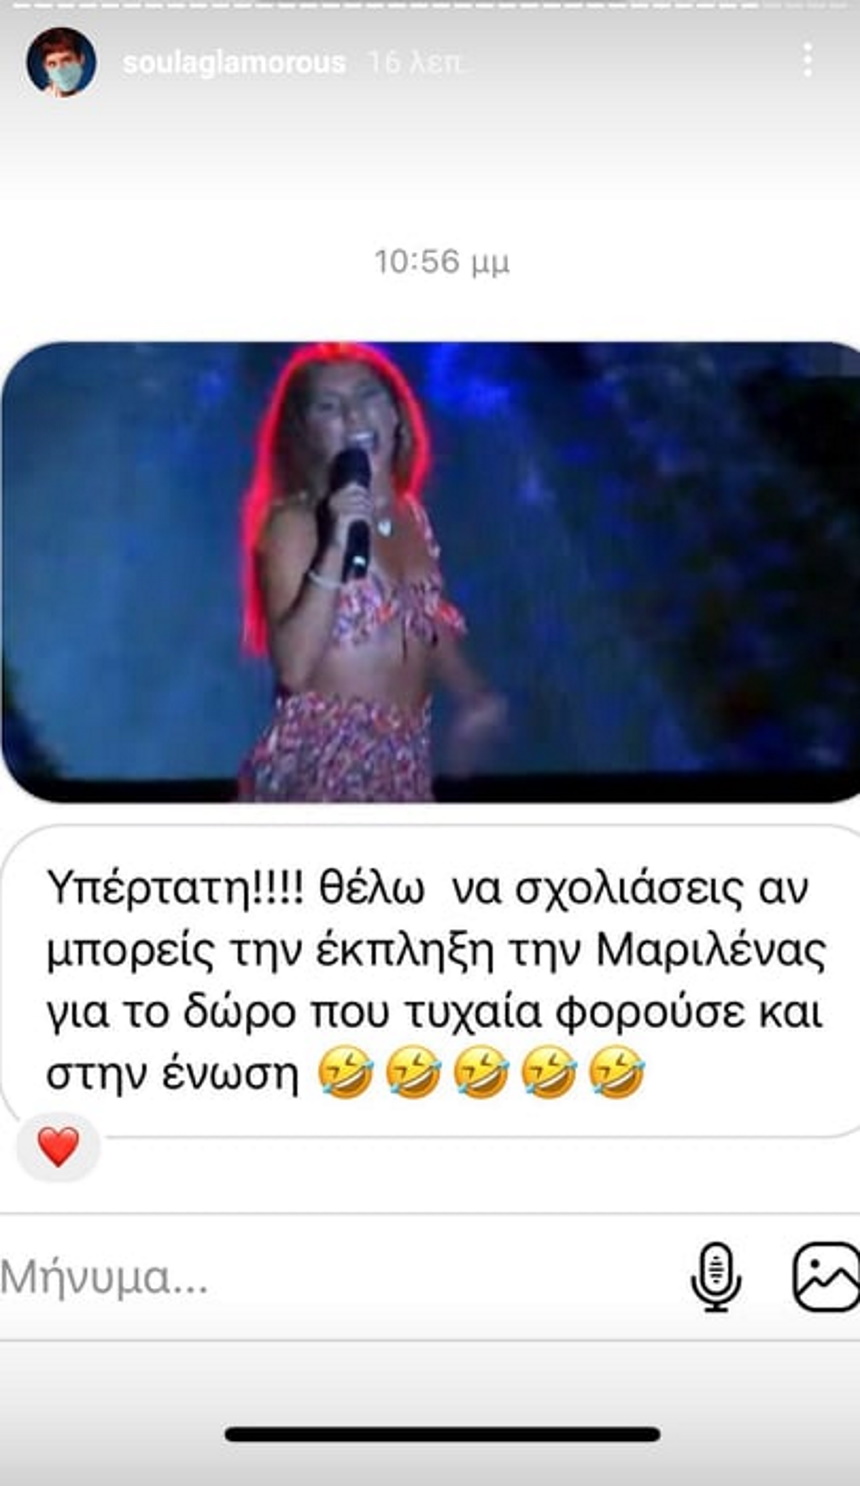Click the third laughing emoji in message
This screenshot has height=1486, width=860.
pyautogui.click(x=481, y=1073)
